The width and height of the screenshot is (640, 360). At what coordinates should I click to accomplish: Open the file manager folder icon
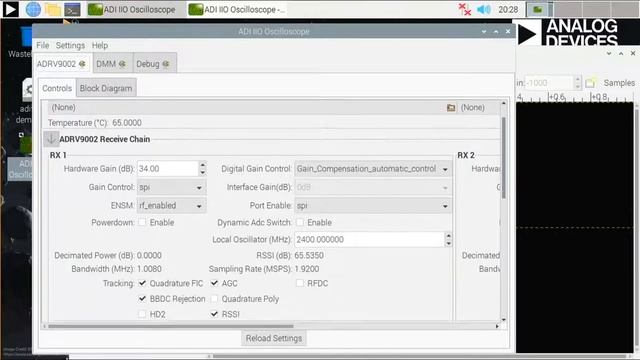[53, 9]
